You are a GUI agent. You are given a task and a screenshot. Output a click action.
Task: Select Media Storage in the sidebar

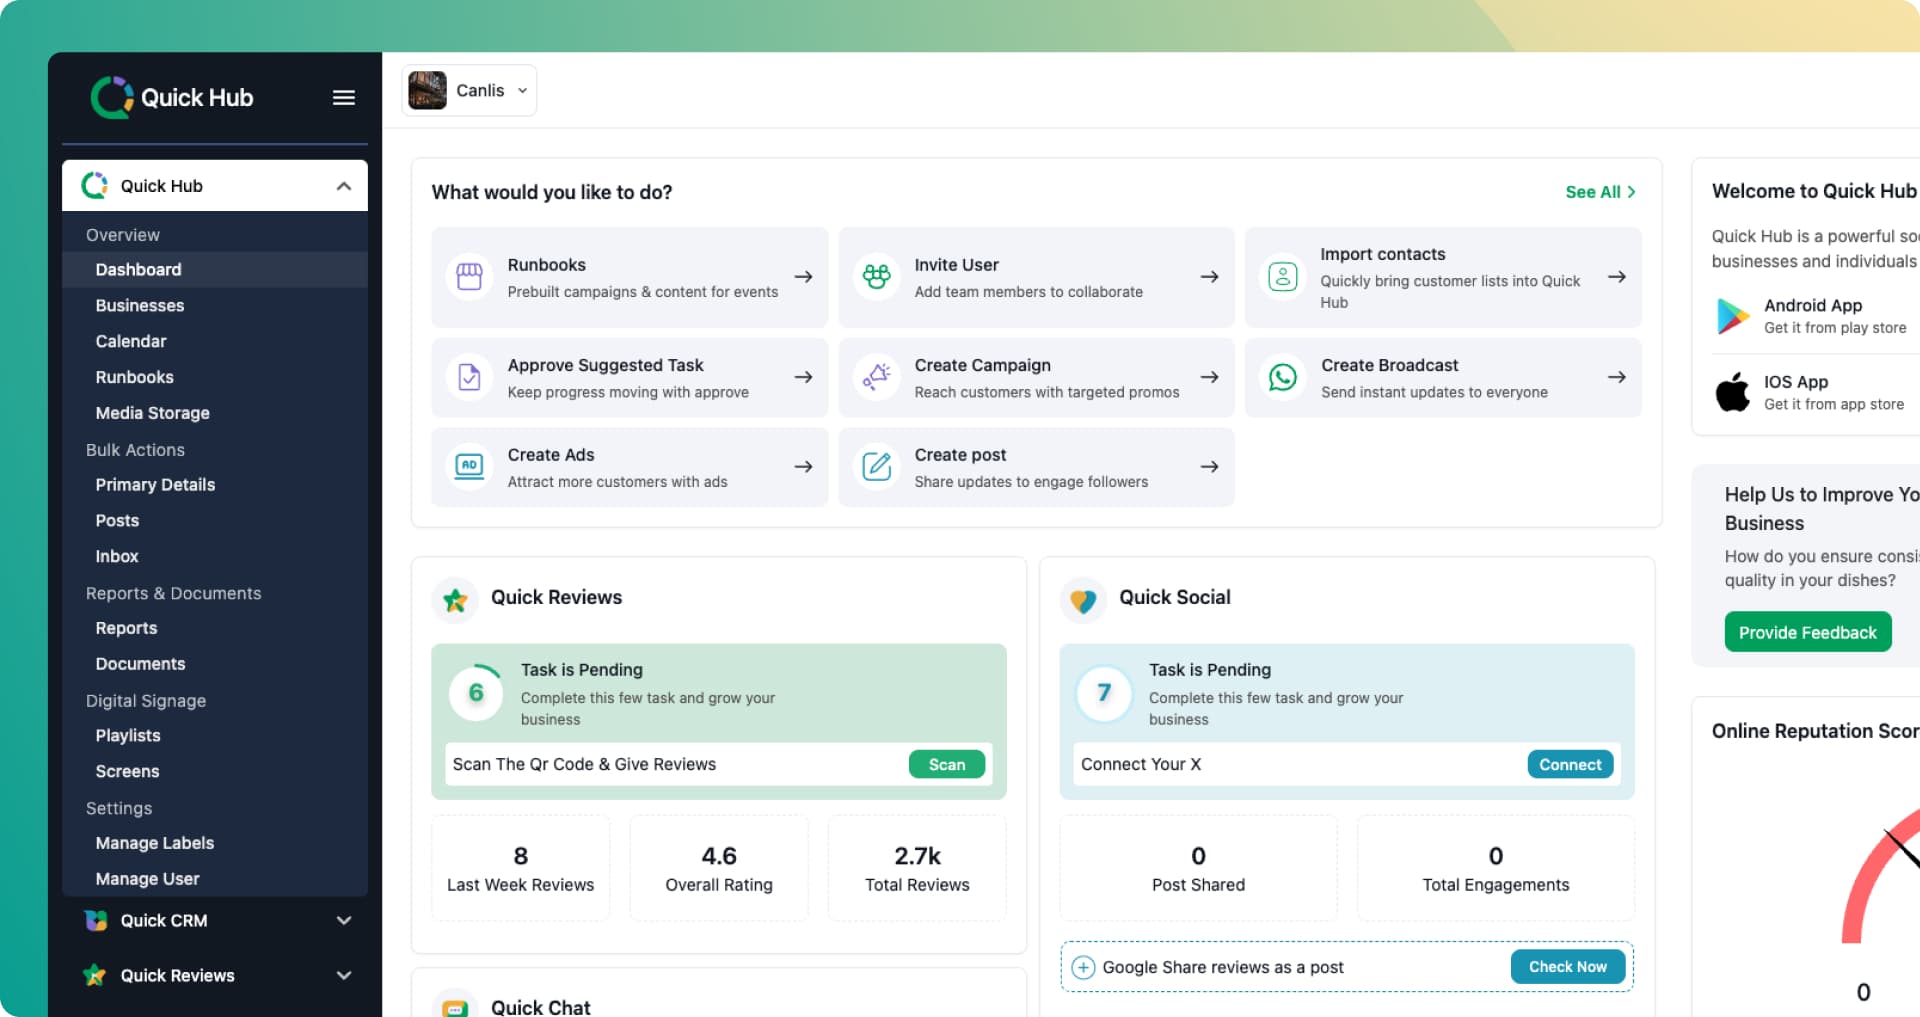pos(152,413)
